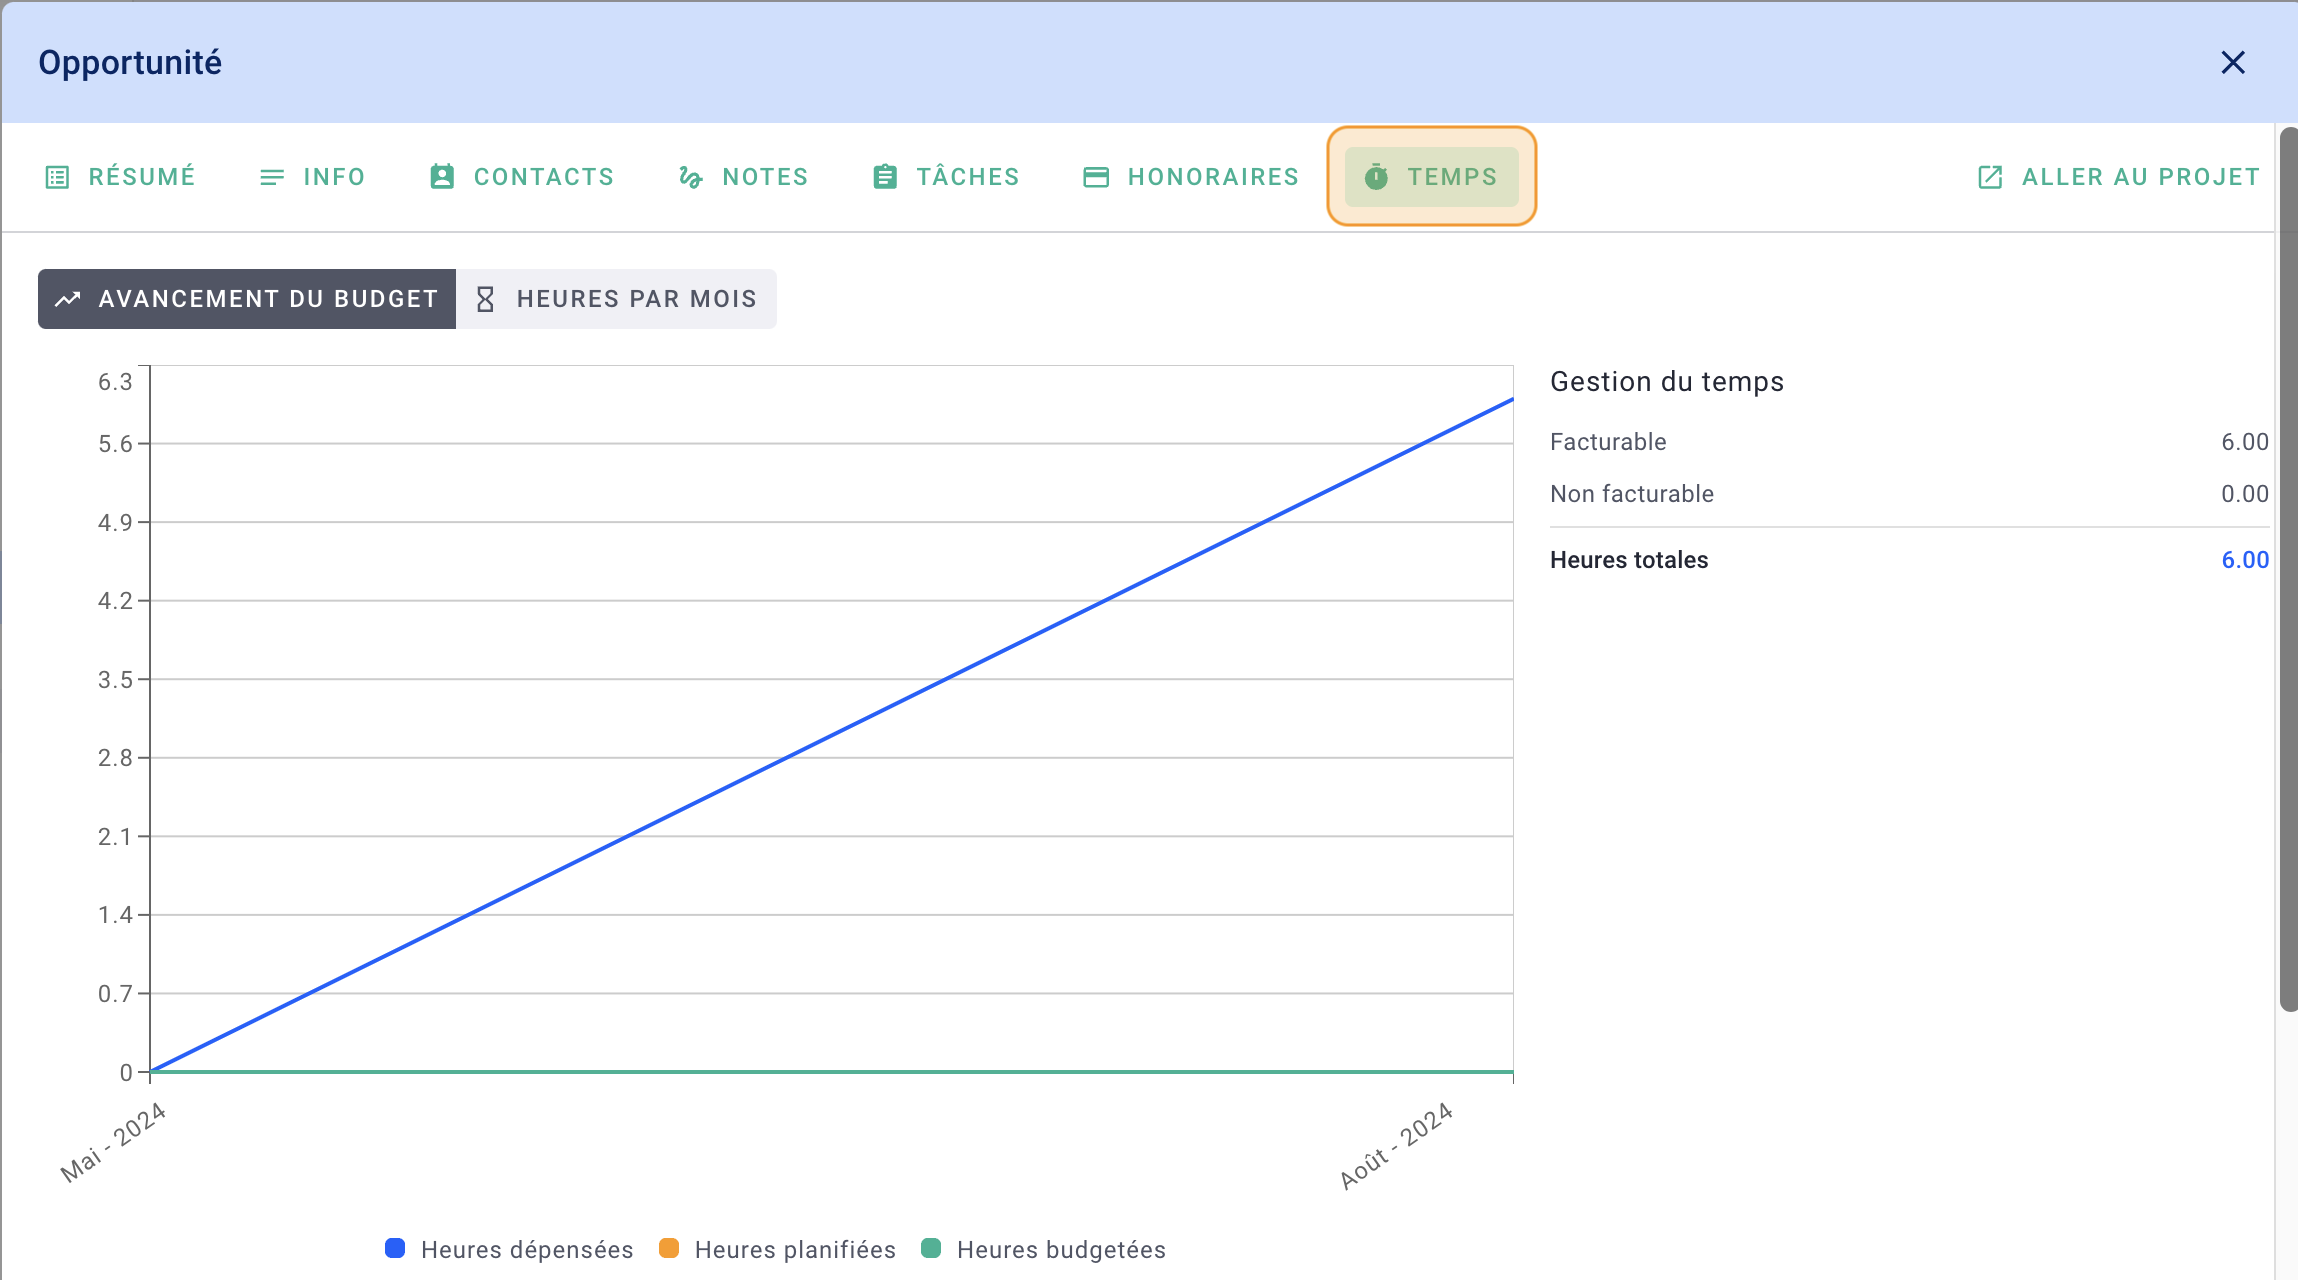Click the trending-up icon on Avancement du budget
The width and height of the screenshot is (2298, 1280).
point(68,299)
